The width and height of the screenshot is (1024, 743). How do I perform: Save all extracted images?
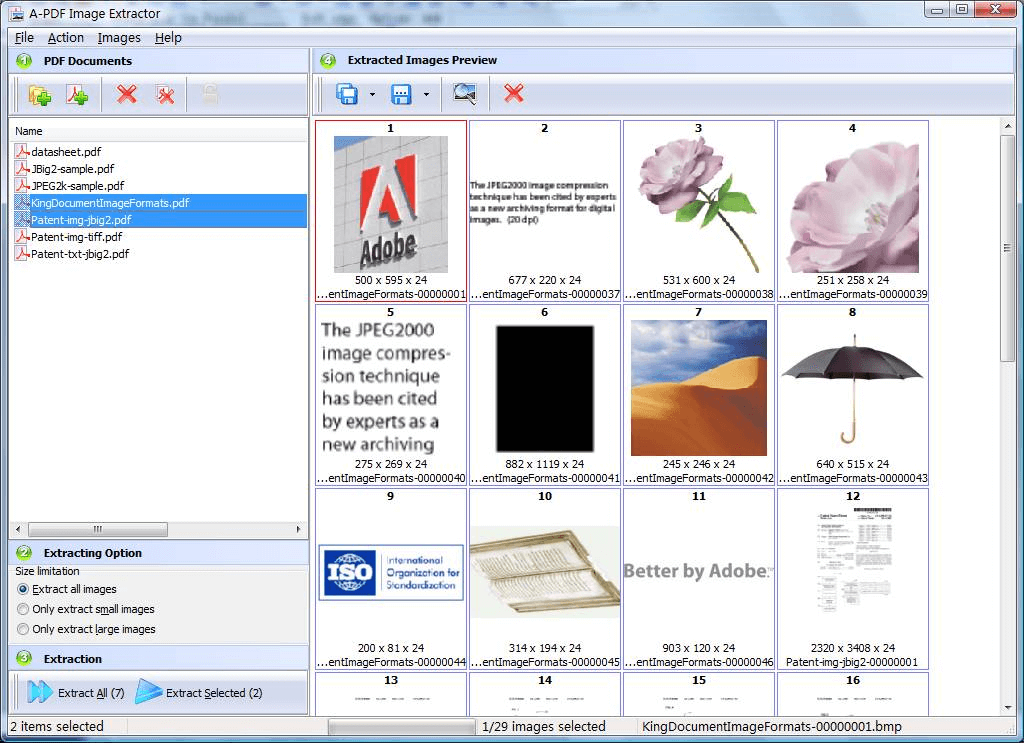pyautogui.click(x=347, y=93)
